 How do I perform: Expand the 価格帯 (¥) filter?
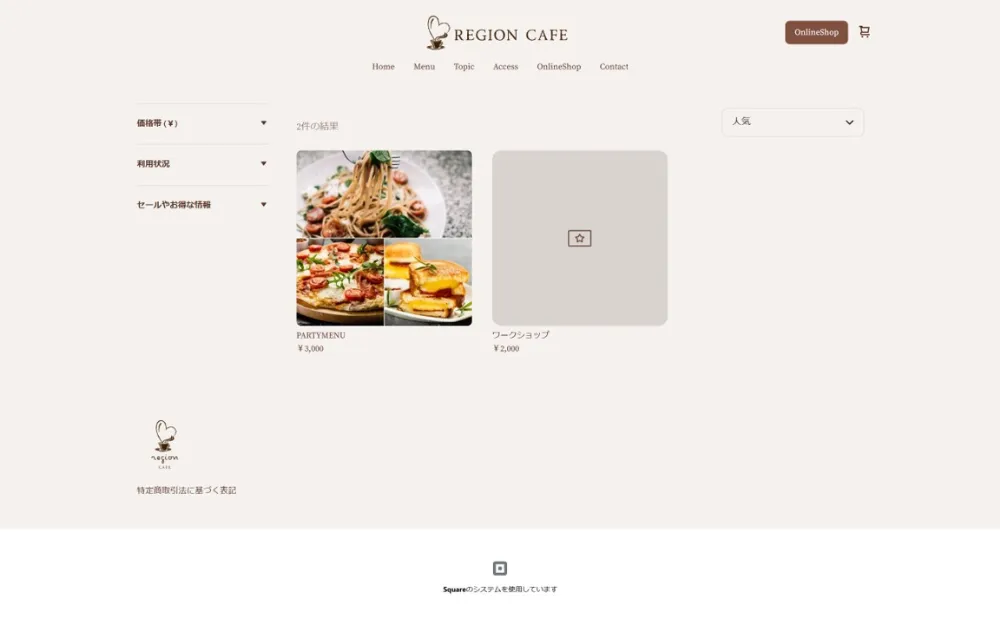coord(202,124)
